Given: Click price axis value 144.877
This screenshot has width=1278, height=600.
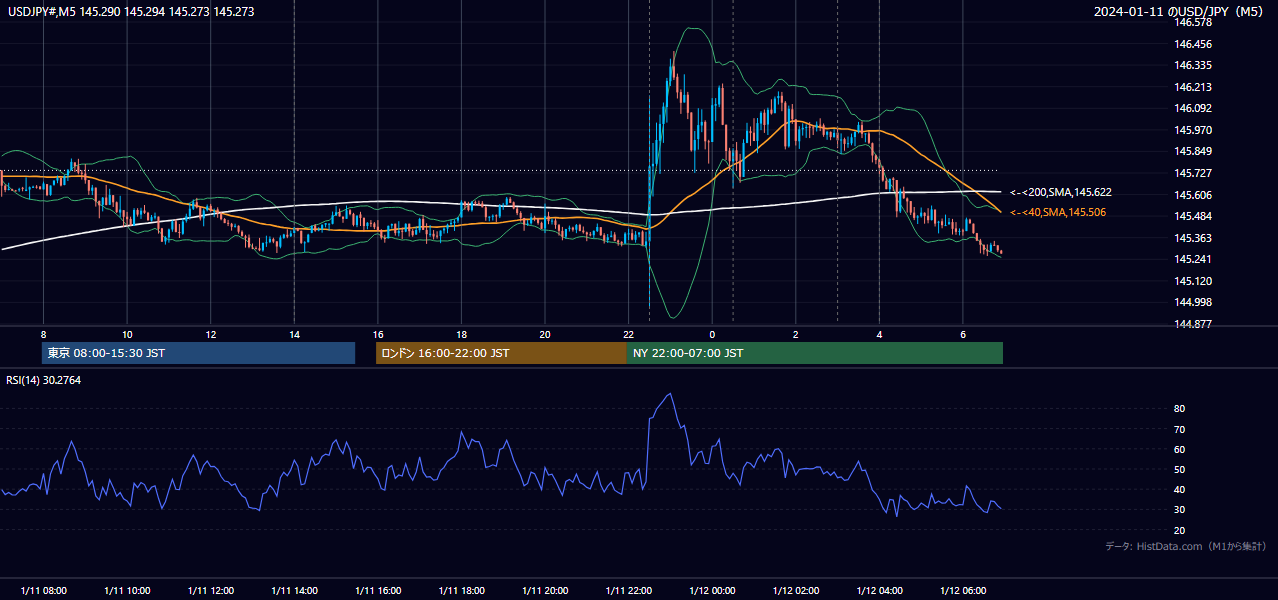Looking at the screenshot, I should (x=1193, y=324).
